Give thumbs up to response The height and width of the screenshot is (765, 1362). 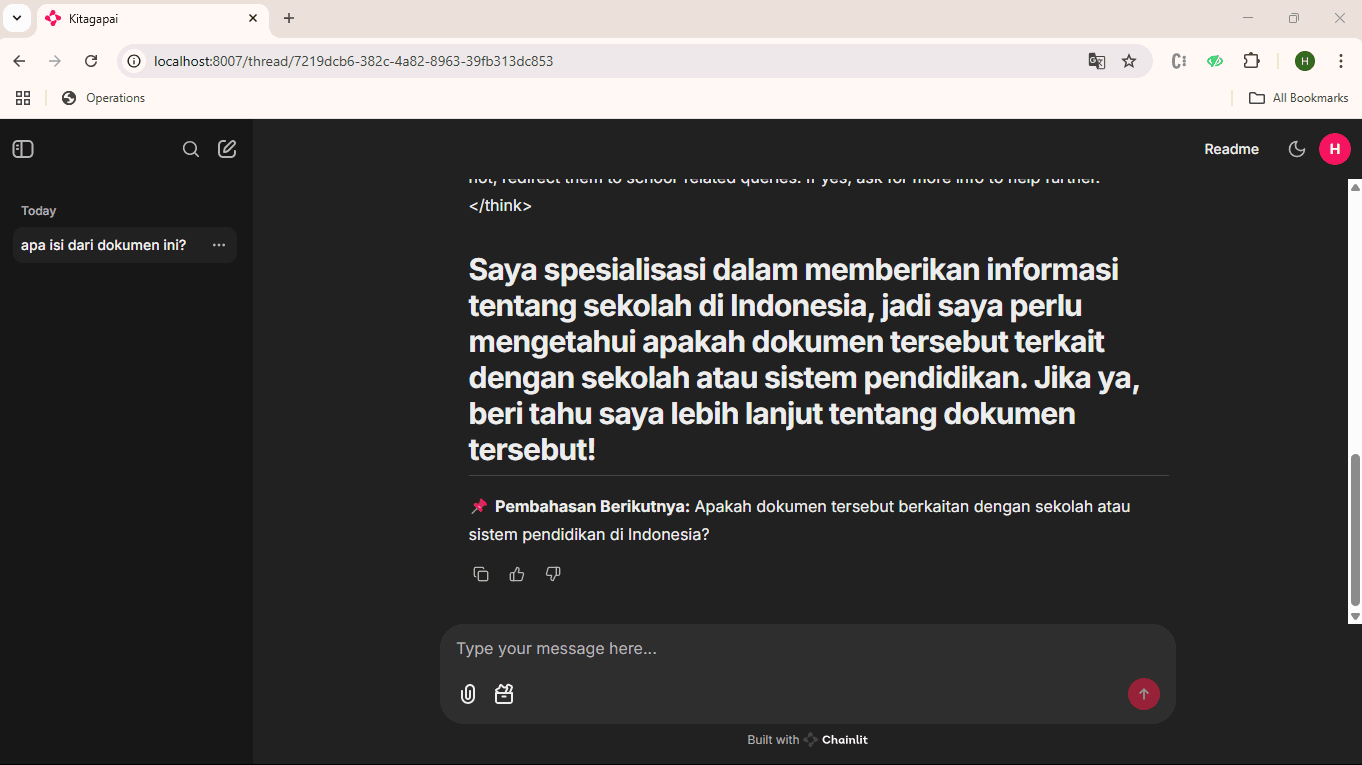coord(517,574)
